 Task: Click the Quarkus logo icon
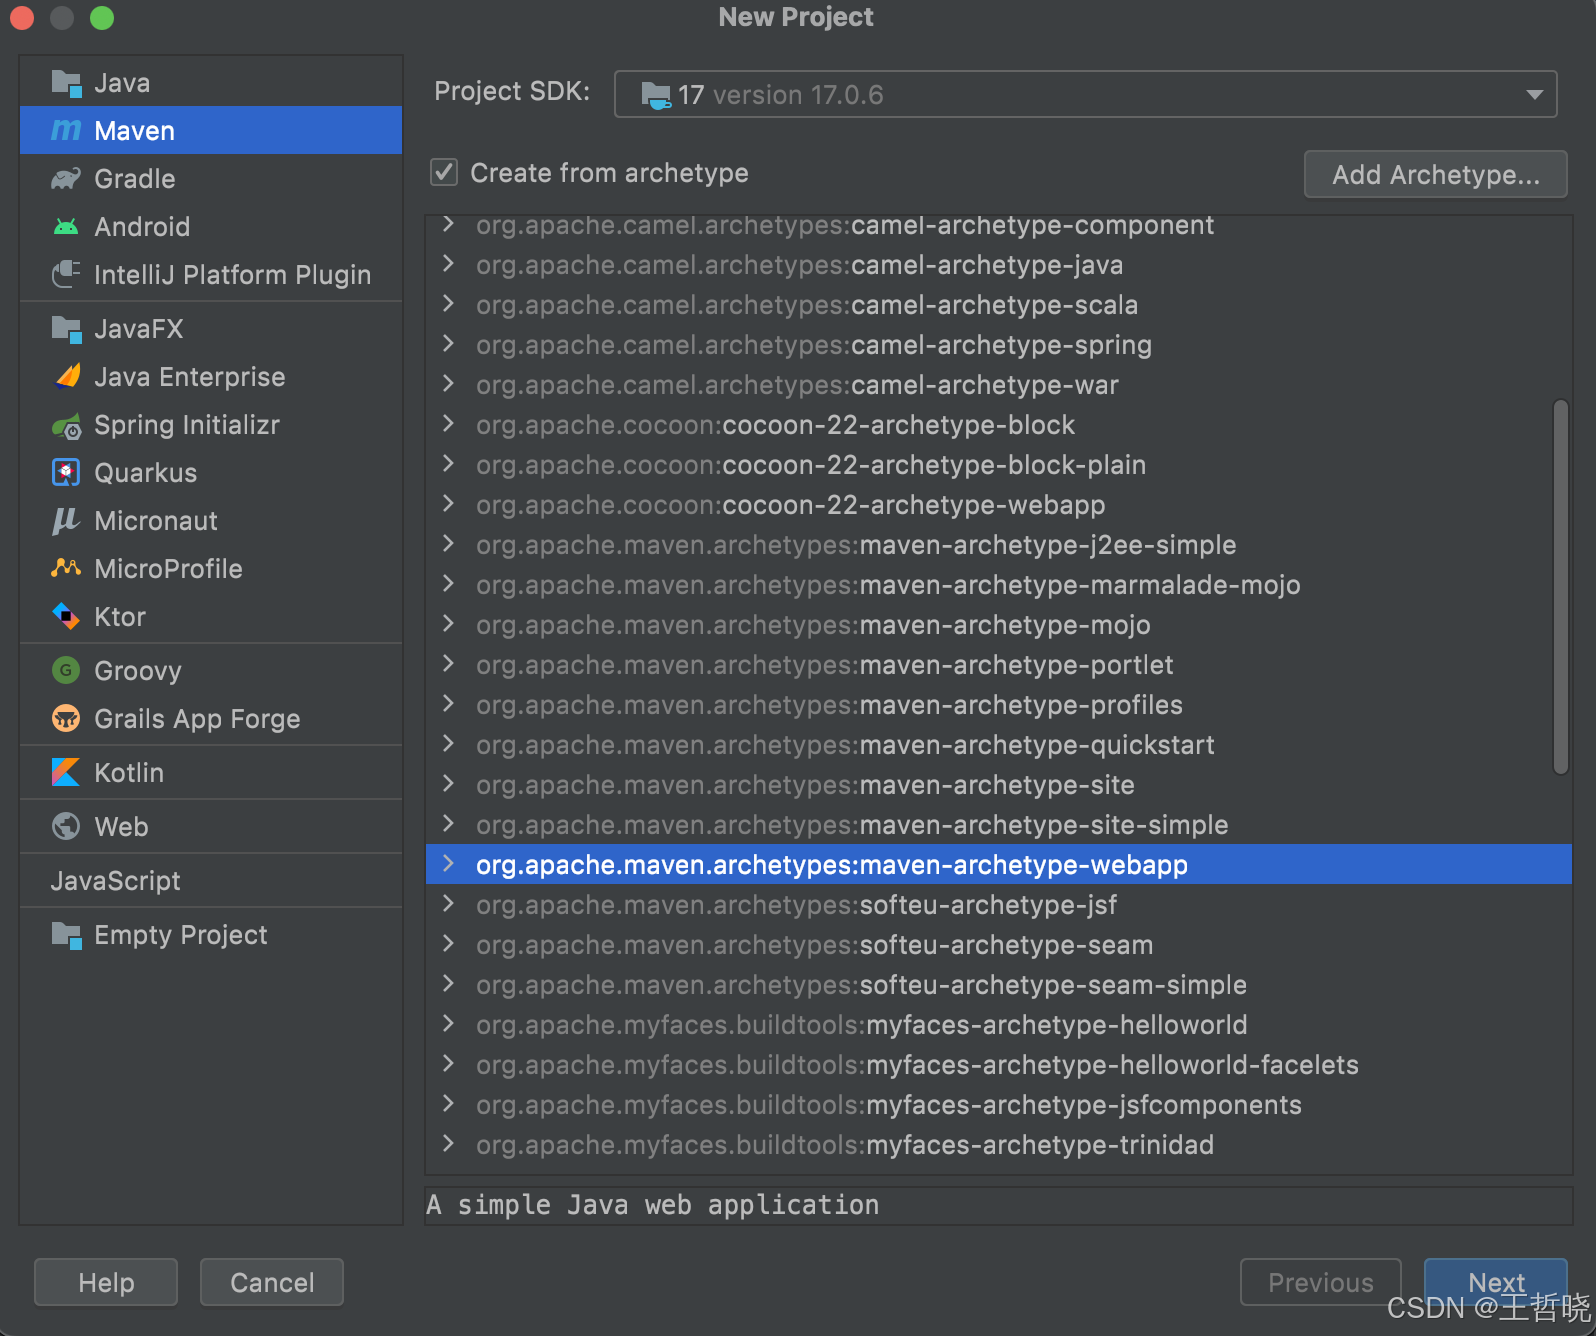[66, 472]
